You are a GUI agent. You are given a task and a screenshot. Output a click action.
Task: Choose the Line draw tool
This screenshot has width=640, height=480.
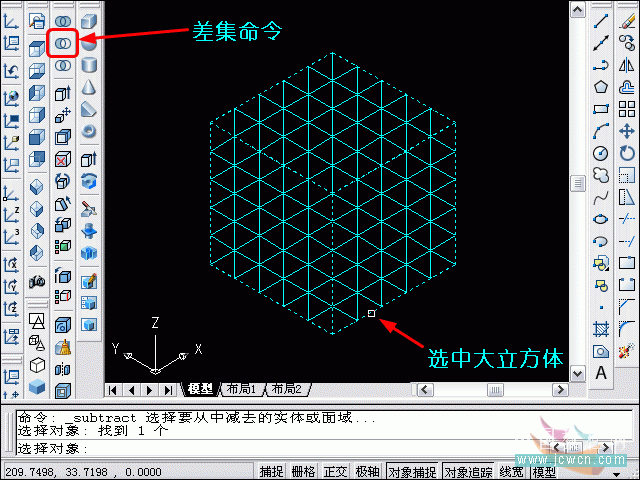[601, 21]
